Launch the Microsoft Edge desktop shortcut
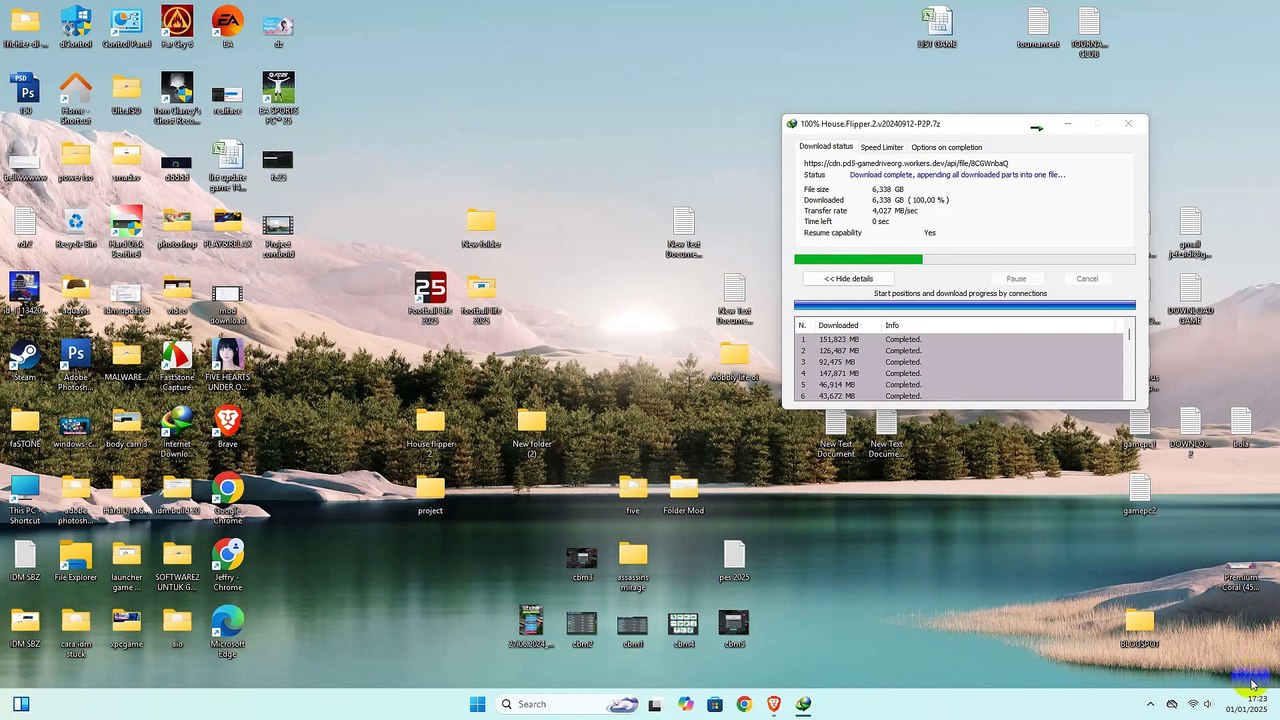Viewport: 1280px width, 720px height. coord(227,632)
